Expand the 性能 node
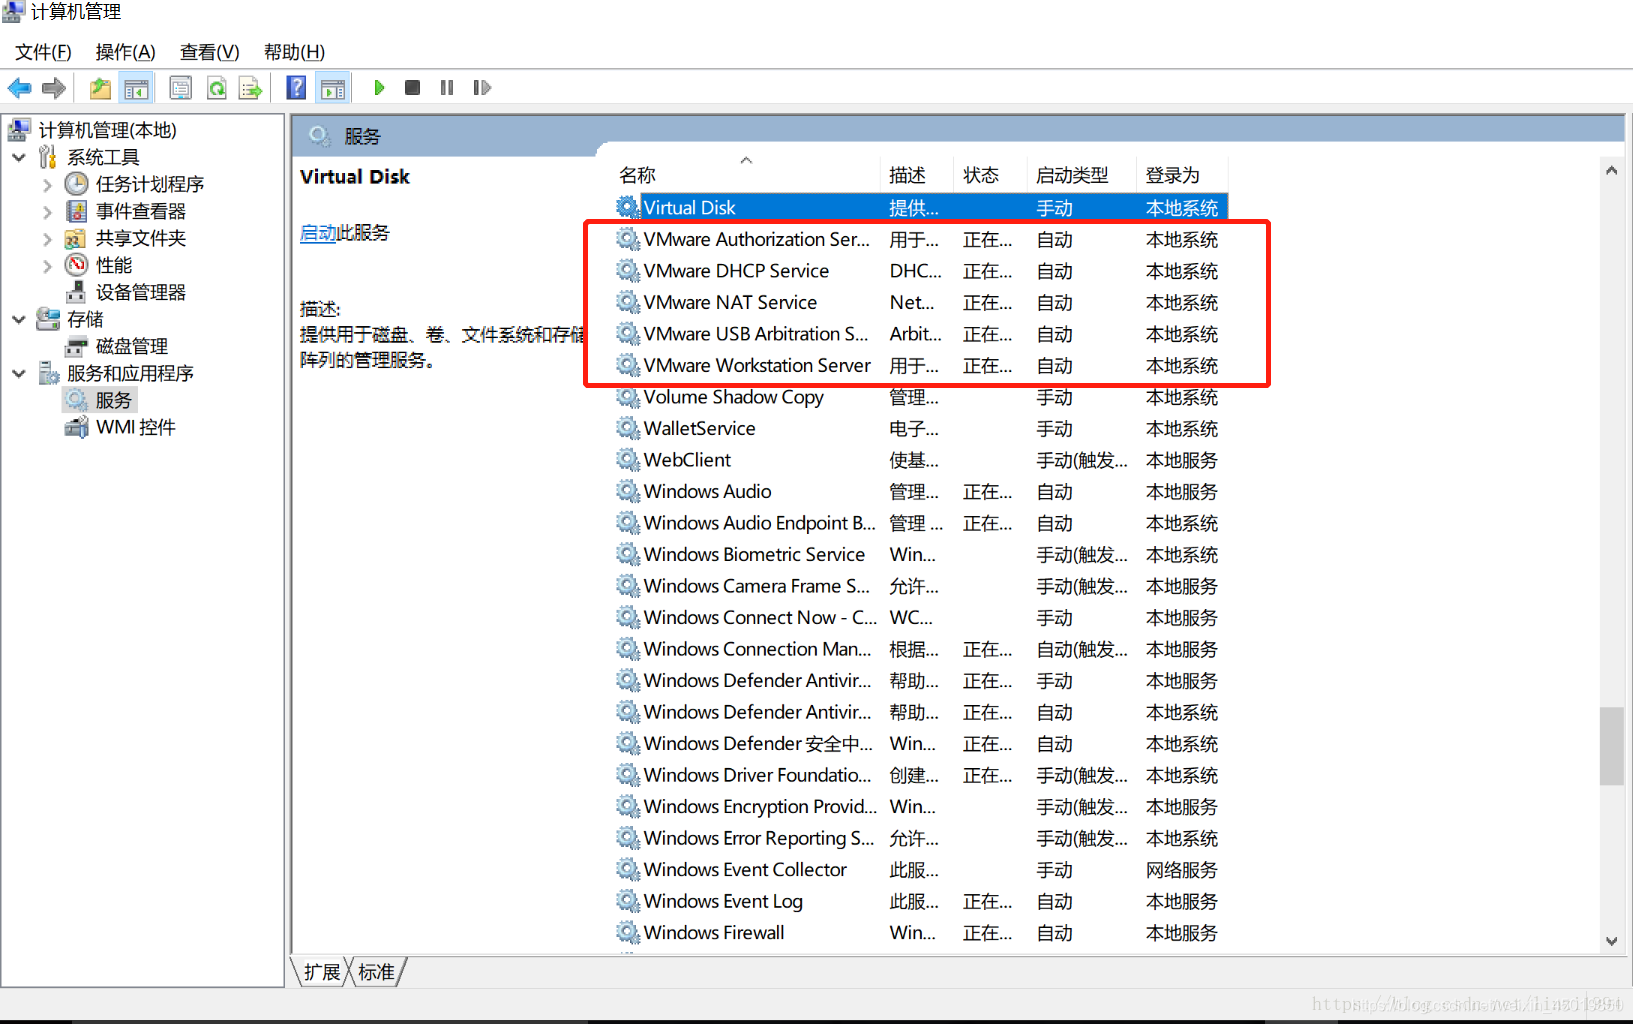The width and height of the screenshot is (1633, 1024). pos(47,265)
